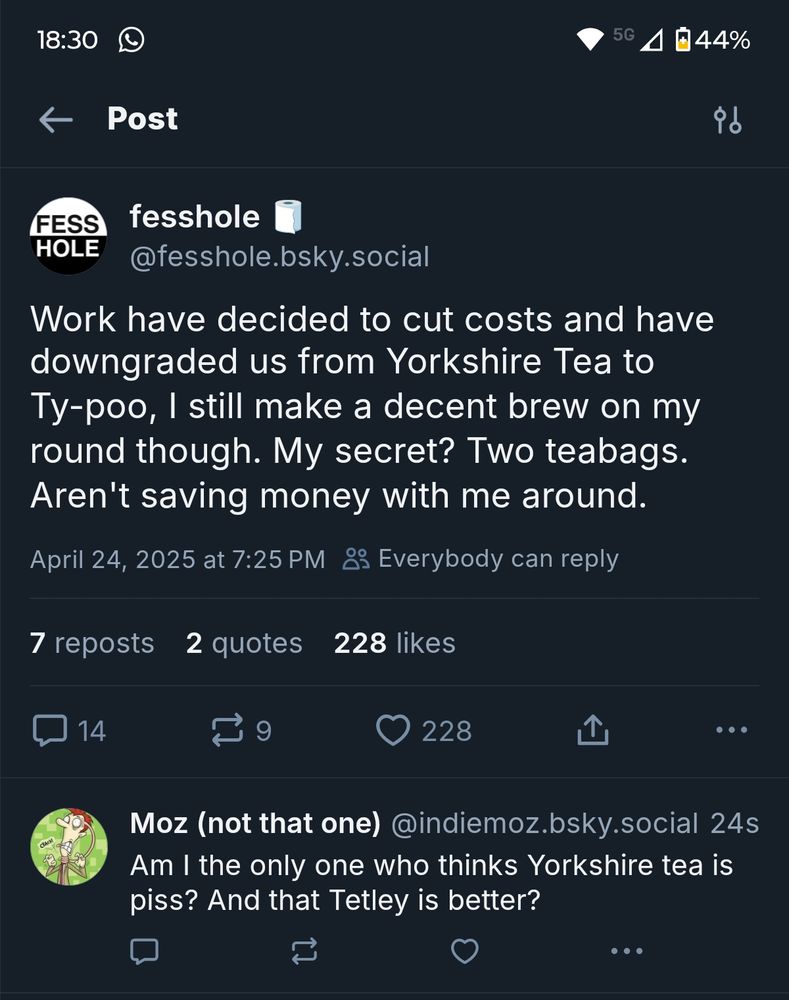Open the '2 quotes' list
This screenshot has height=1000, width=789.
243,643
